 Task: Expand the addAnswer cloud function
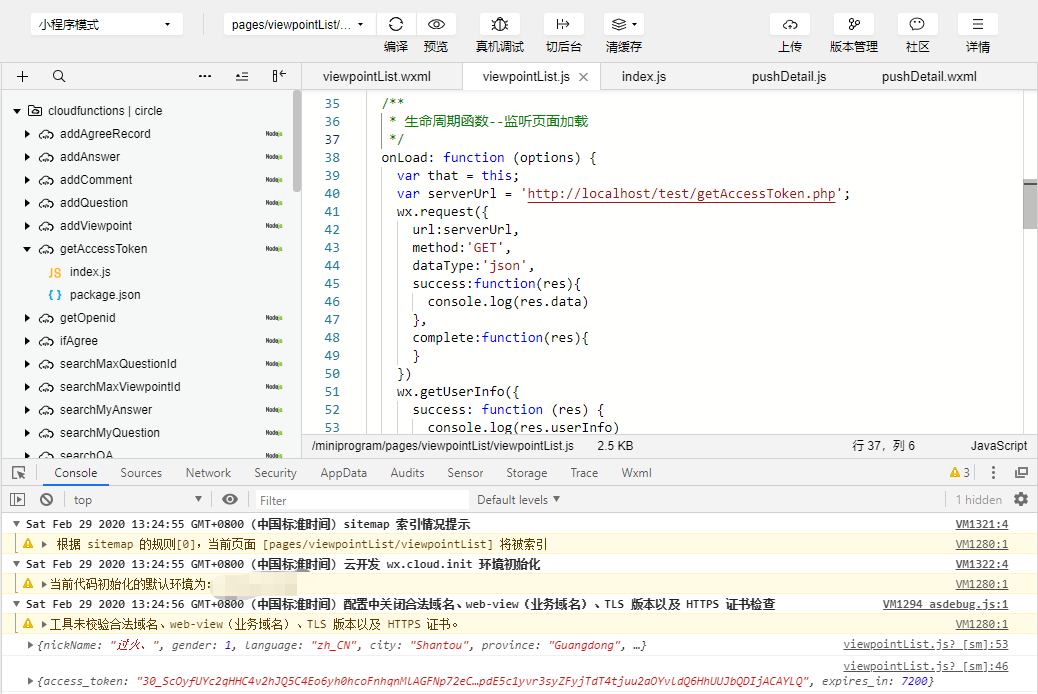pyautogui.click(x=27, y=157)
